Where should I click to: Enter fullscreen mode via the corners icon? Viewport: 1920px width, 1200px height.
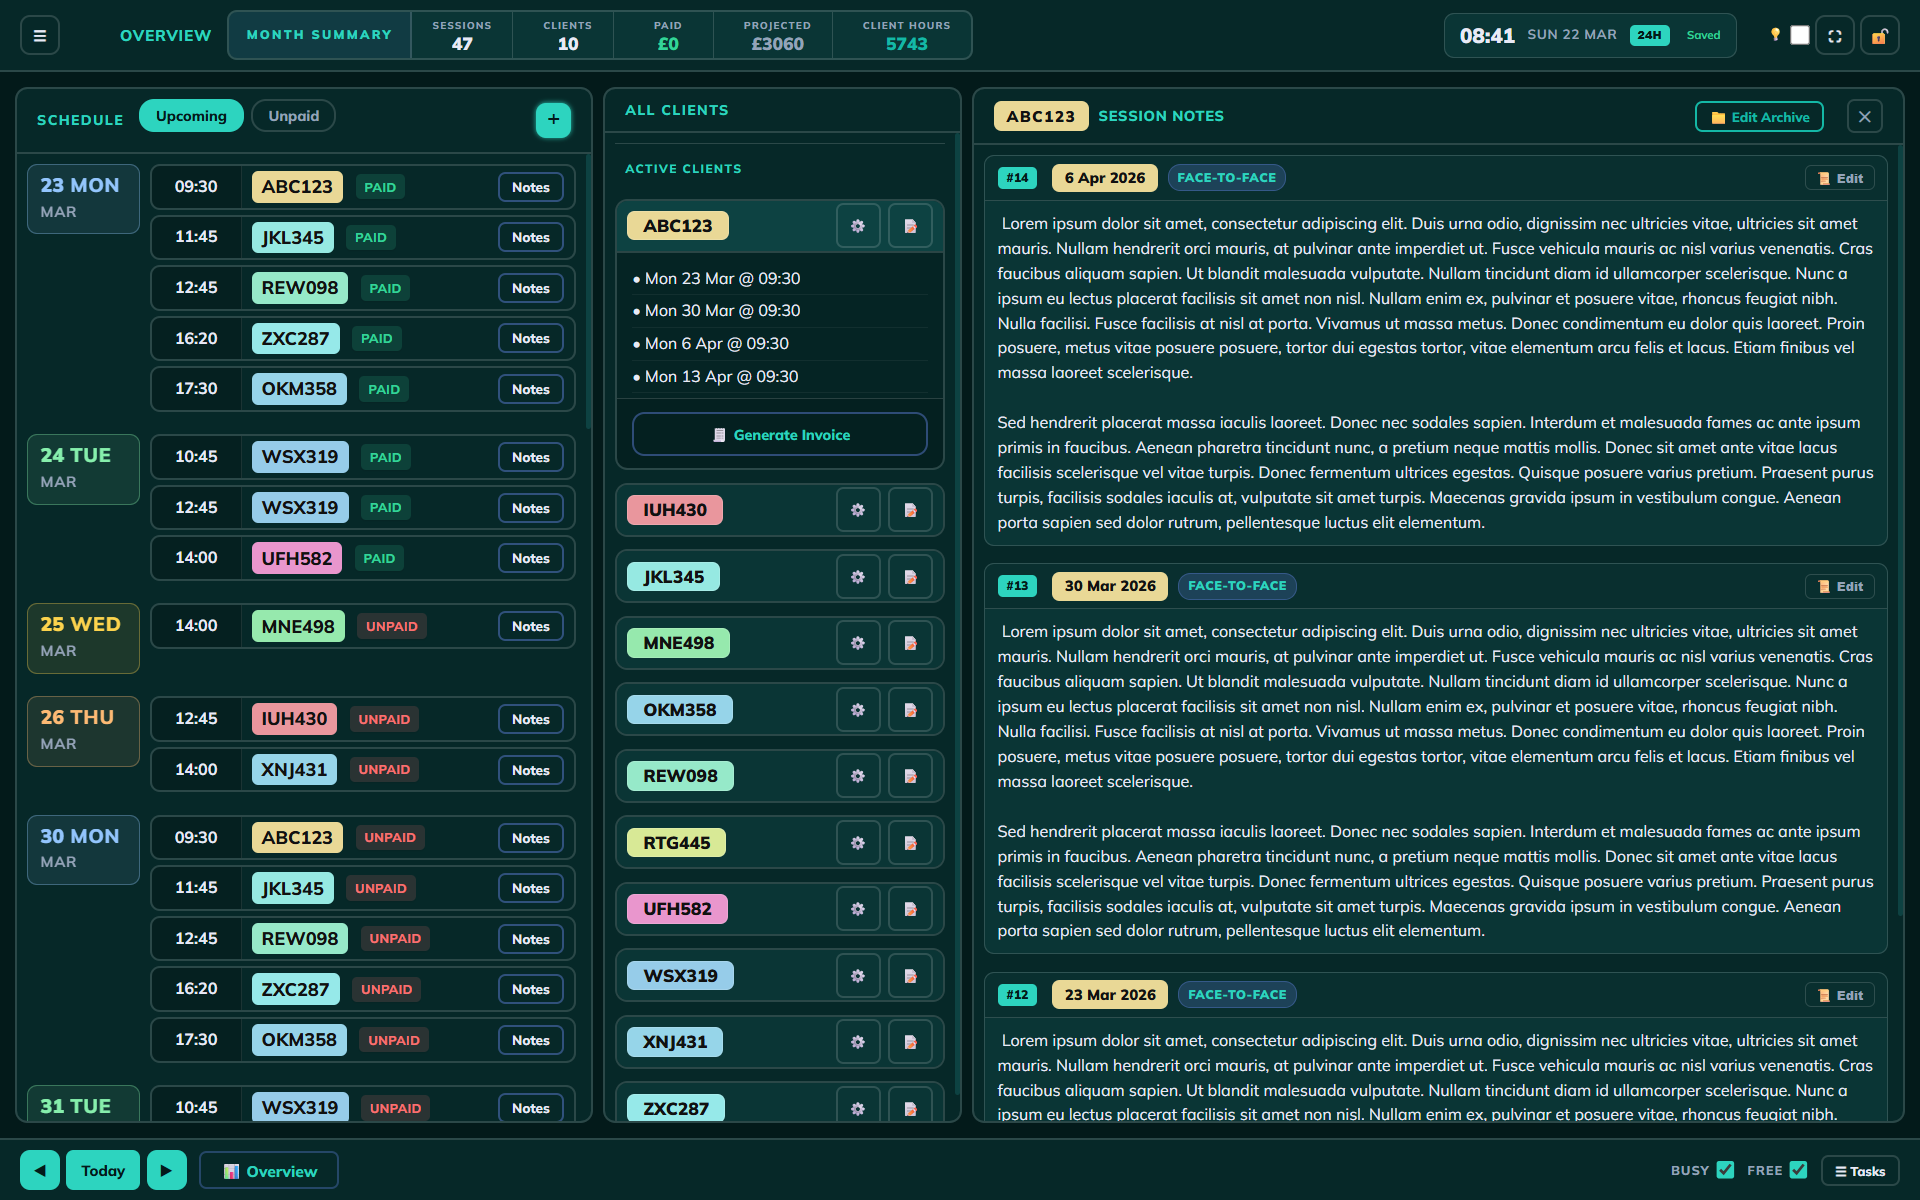coord(1835,34)
